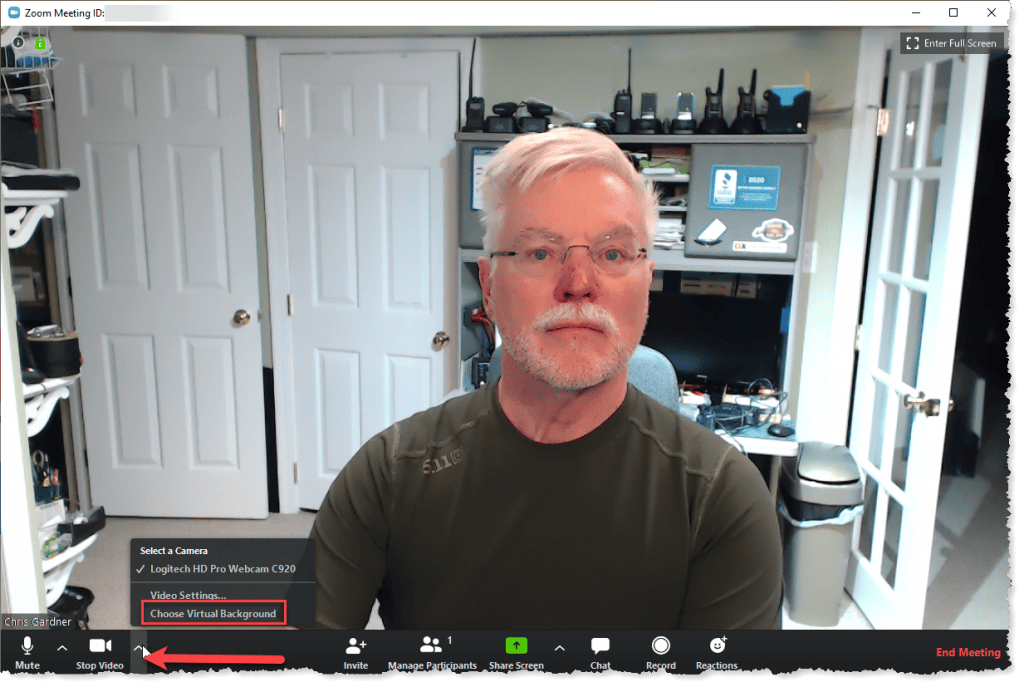Enter Full Screen mode
The image size is (1024, 687).
(x=951, y=43)
